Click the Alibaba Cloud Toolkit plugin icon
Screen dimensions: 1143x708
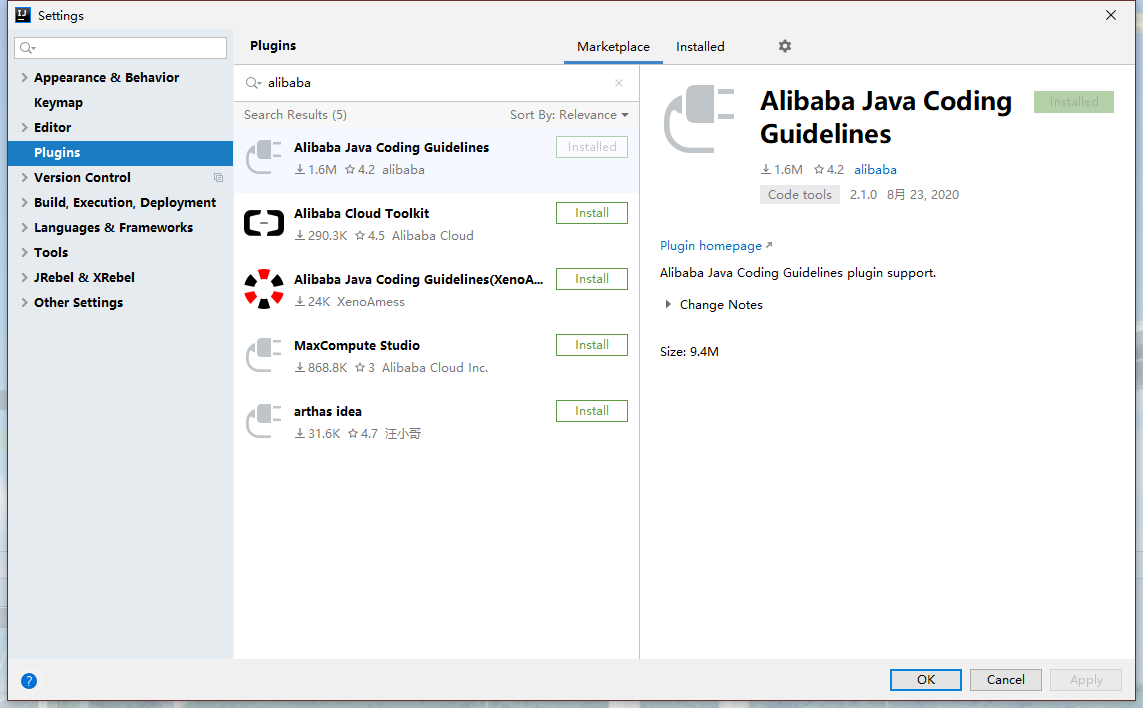click(264, 223)
